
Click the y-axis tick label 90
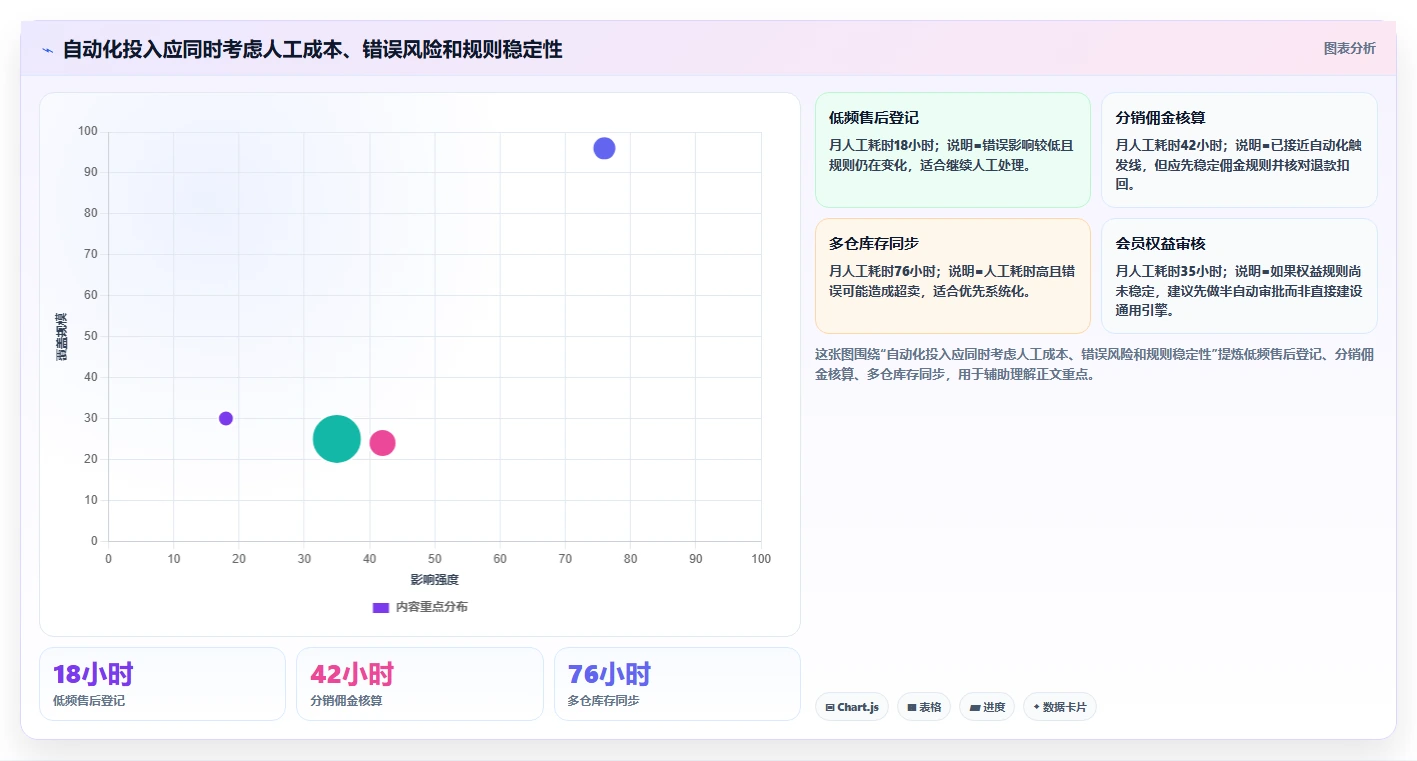point(91,172)
